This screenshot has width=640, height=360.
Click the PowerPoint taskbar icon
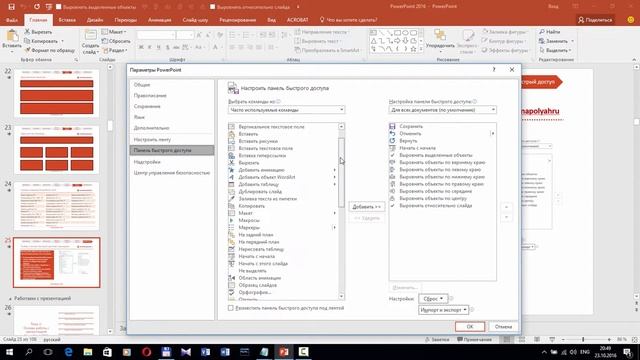[x=284, y=352]
